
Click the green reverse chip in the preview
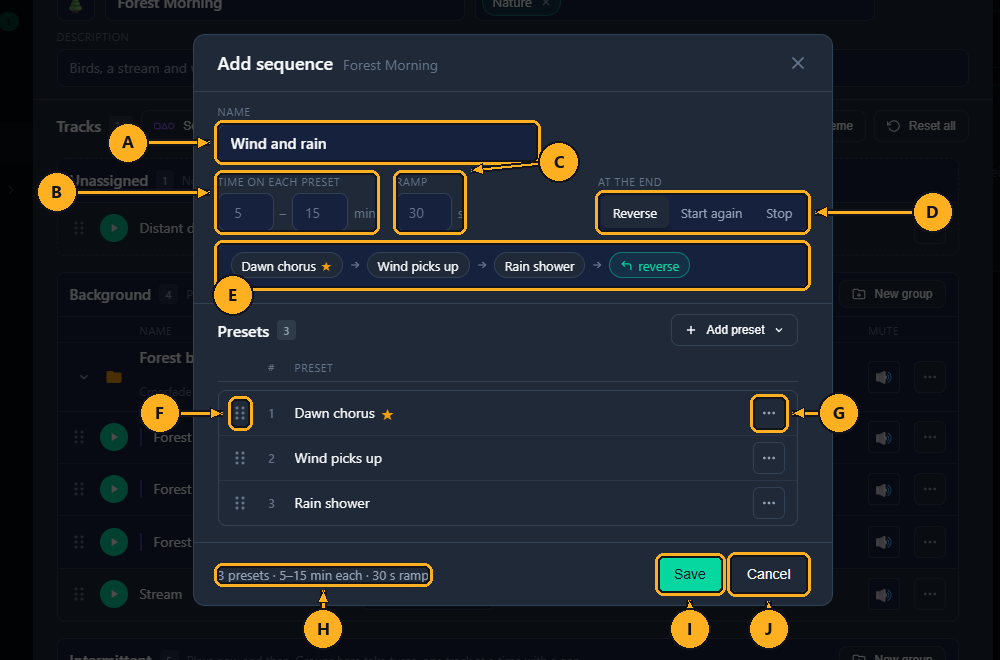(649, 266)
